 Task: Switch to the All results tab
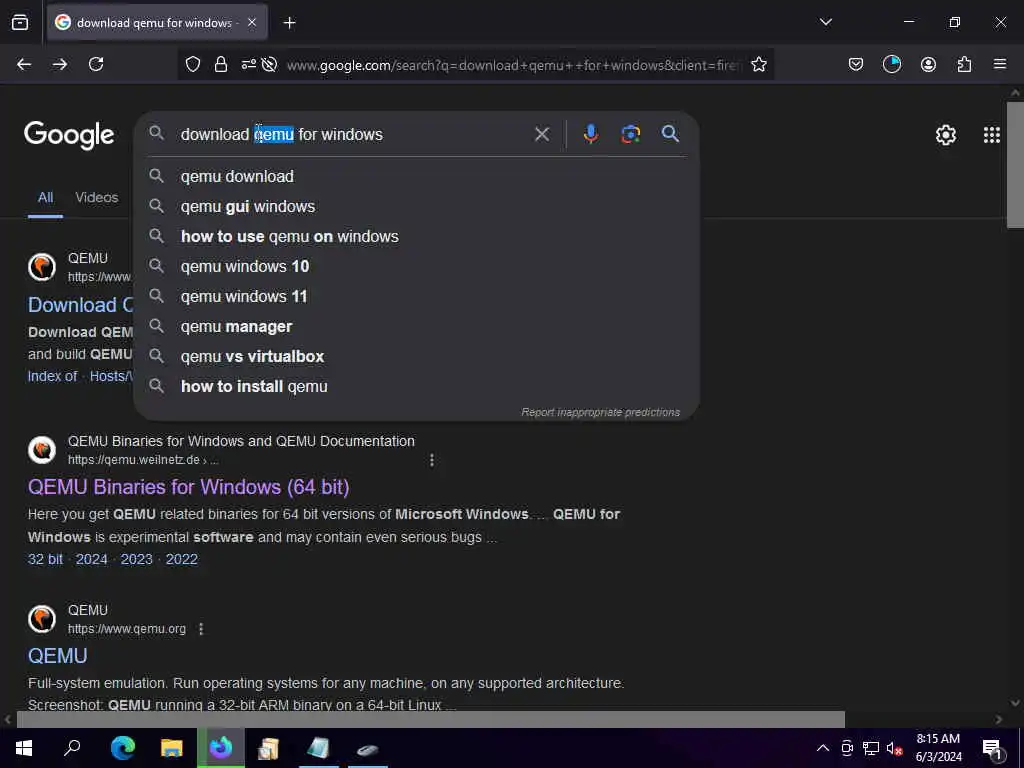click(45, 197)
